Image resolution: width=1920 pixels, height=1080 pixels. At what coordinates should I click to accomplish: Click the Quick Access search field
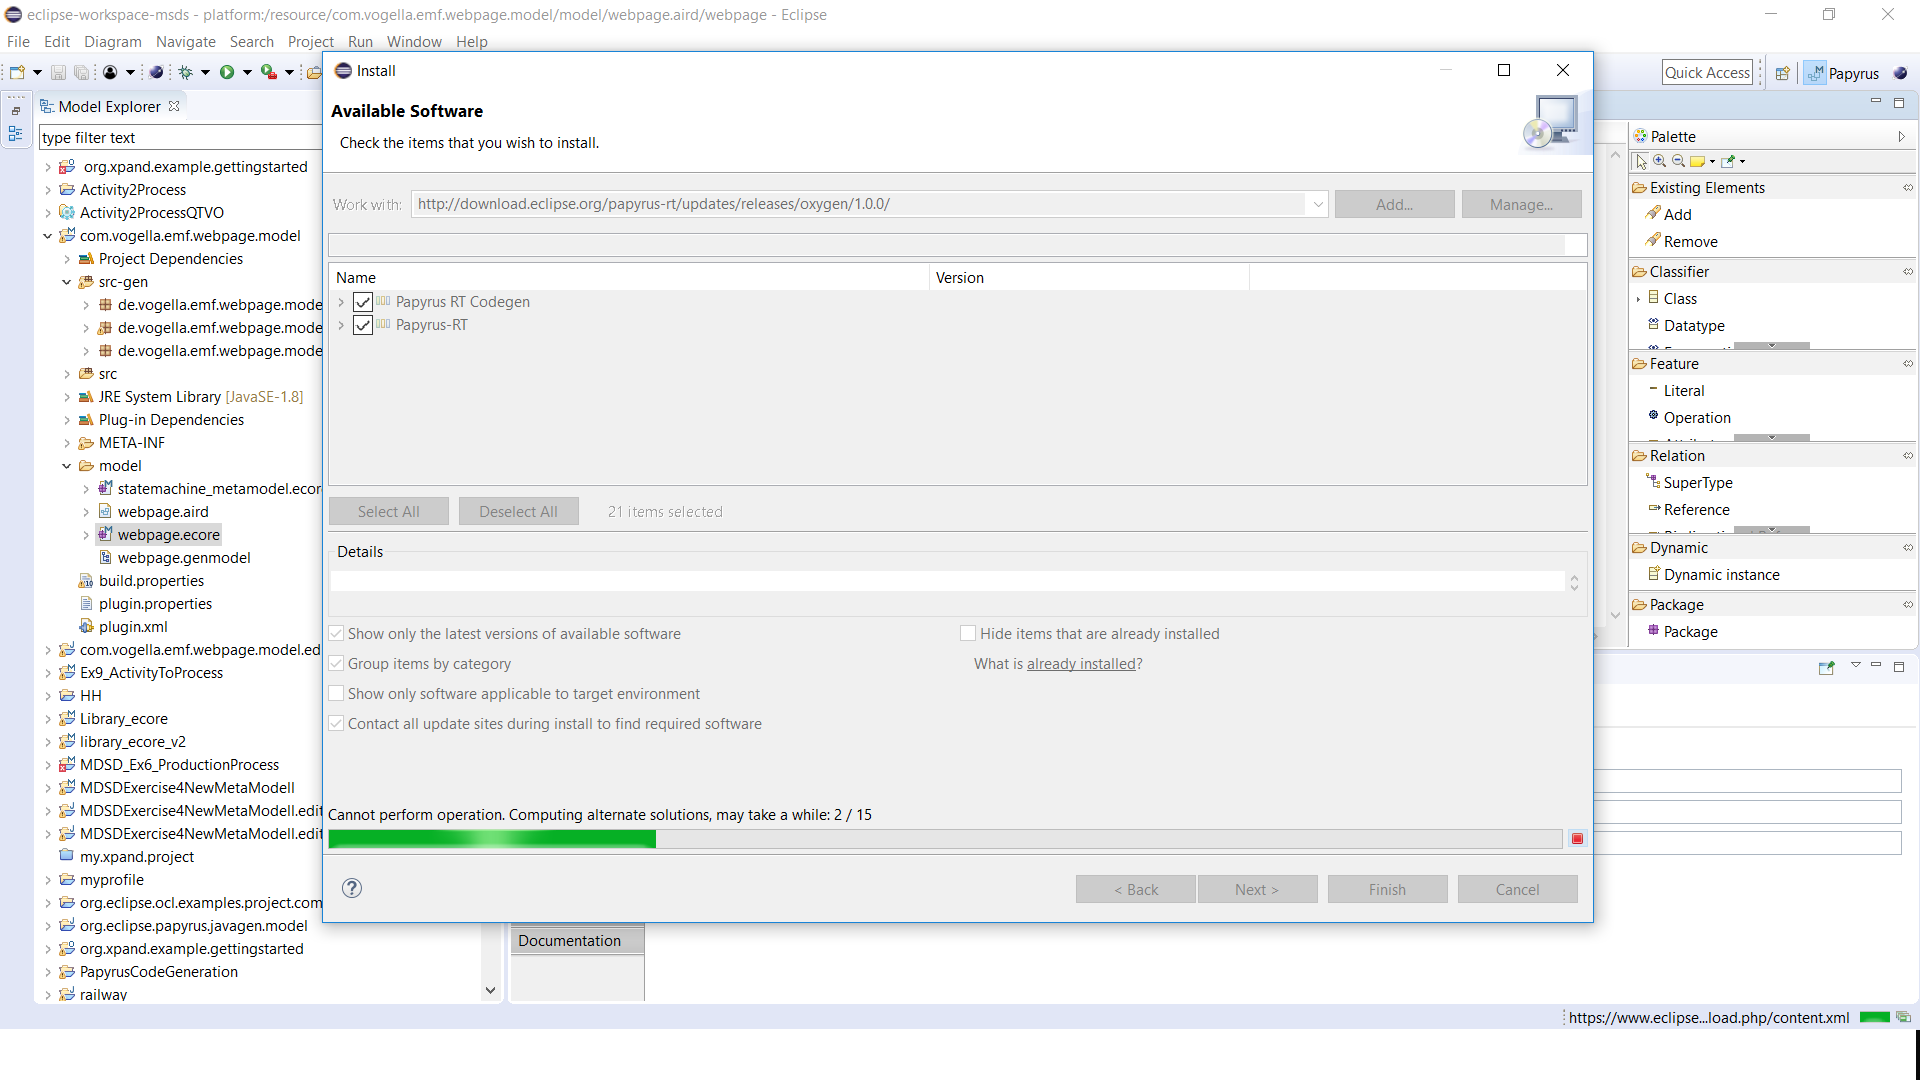(1707, 72)
